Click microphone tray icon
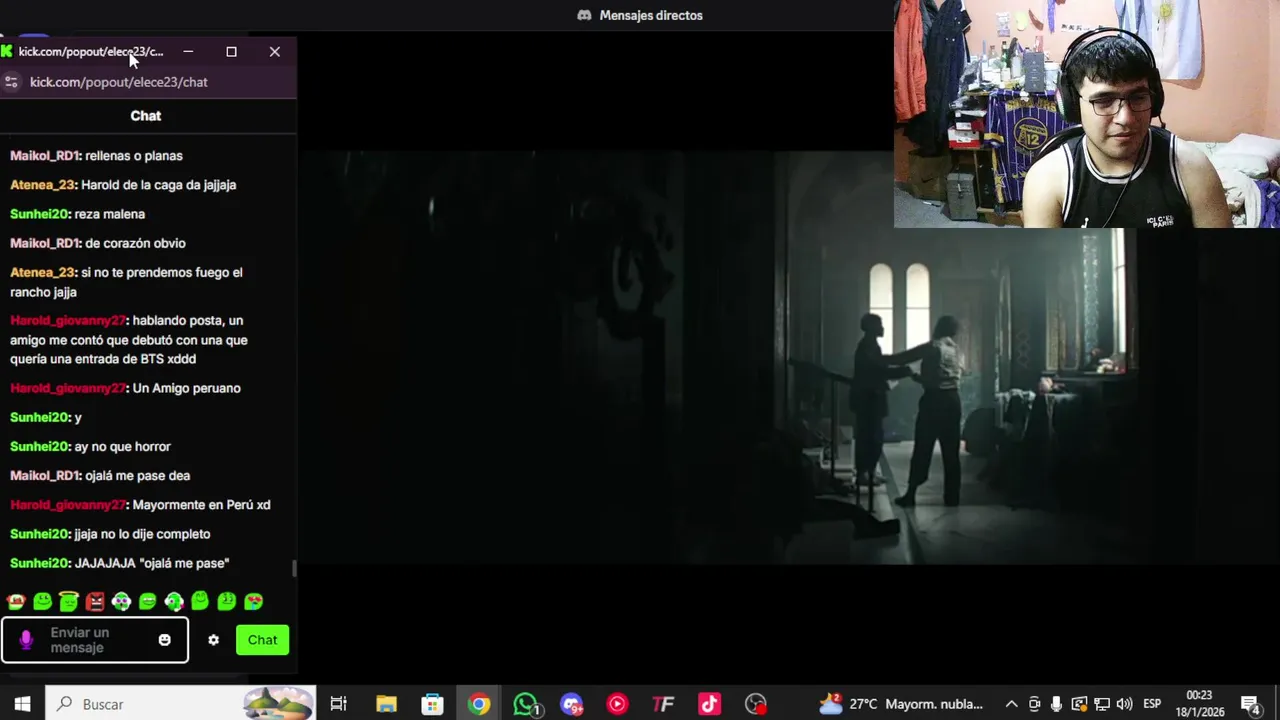 pos(1056,704)
